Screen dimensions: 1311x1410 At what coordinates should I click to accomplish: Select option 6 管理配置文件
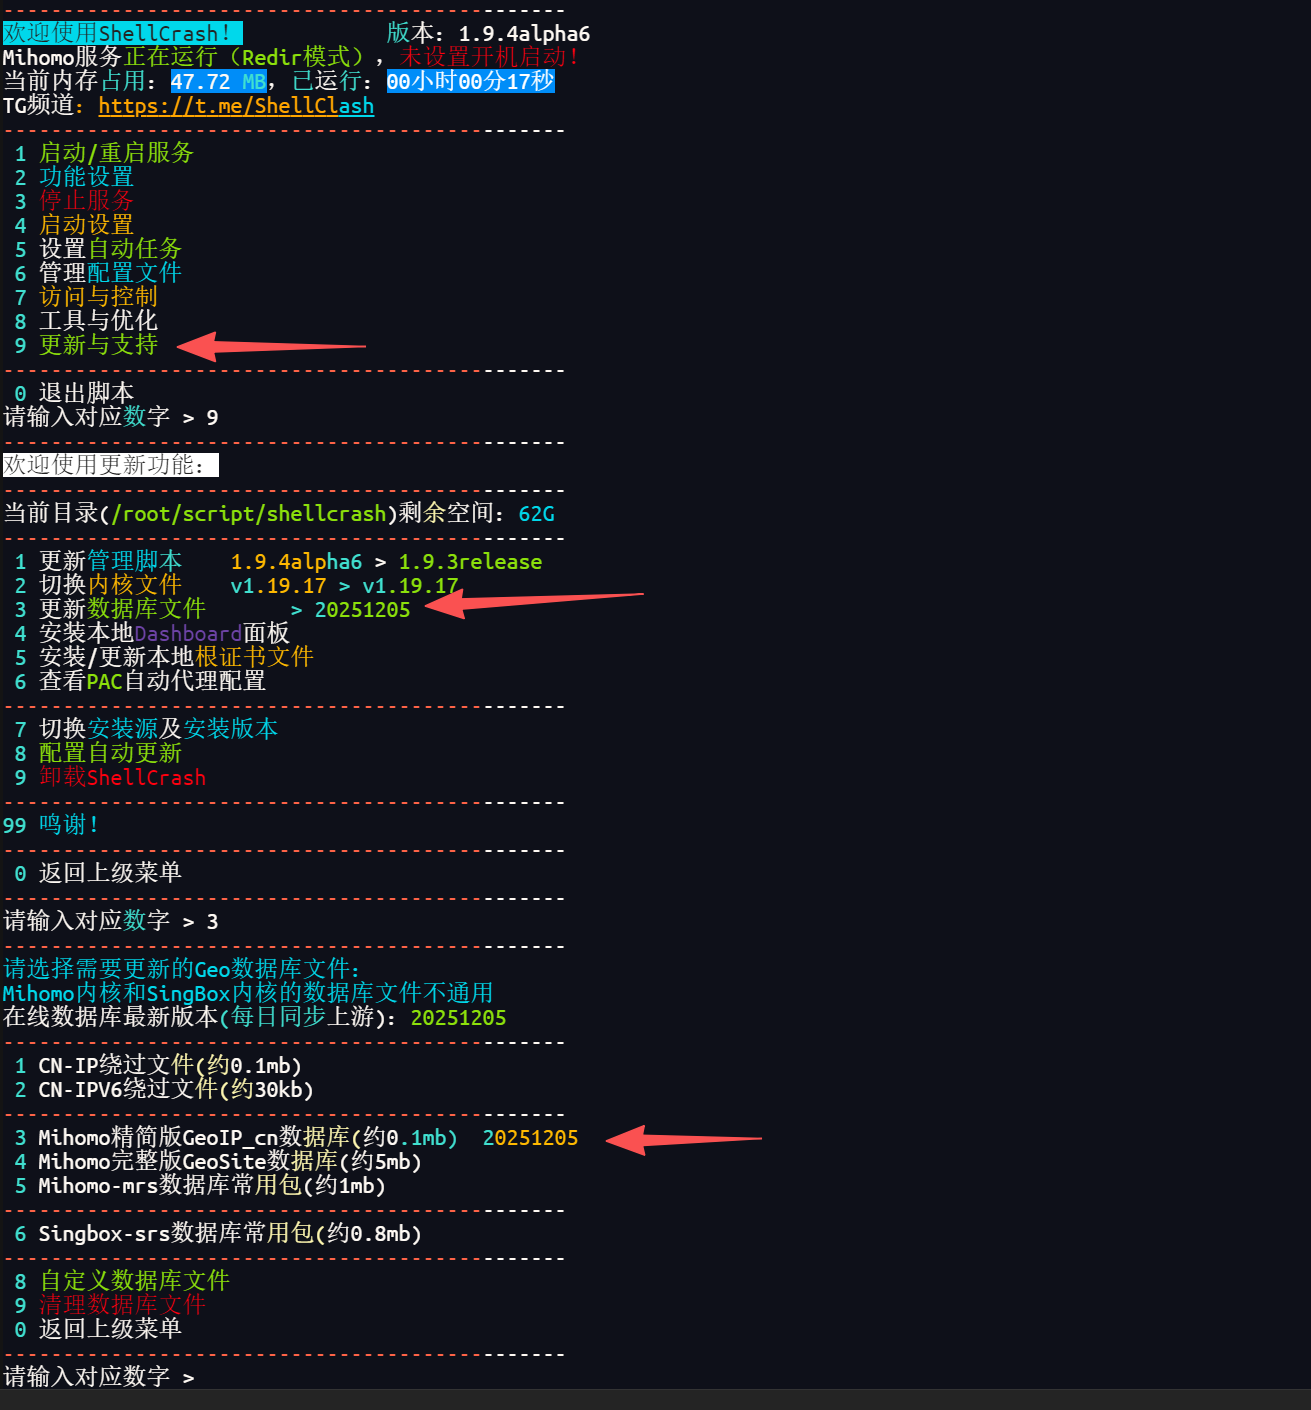coord(110,273)
